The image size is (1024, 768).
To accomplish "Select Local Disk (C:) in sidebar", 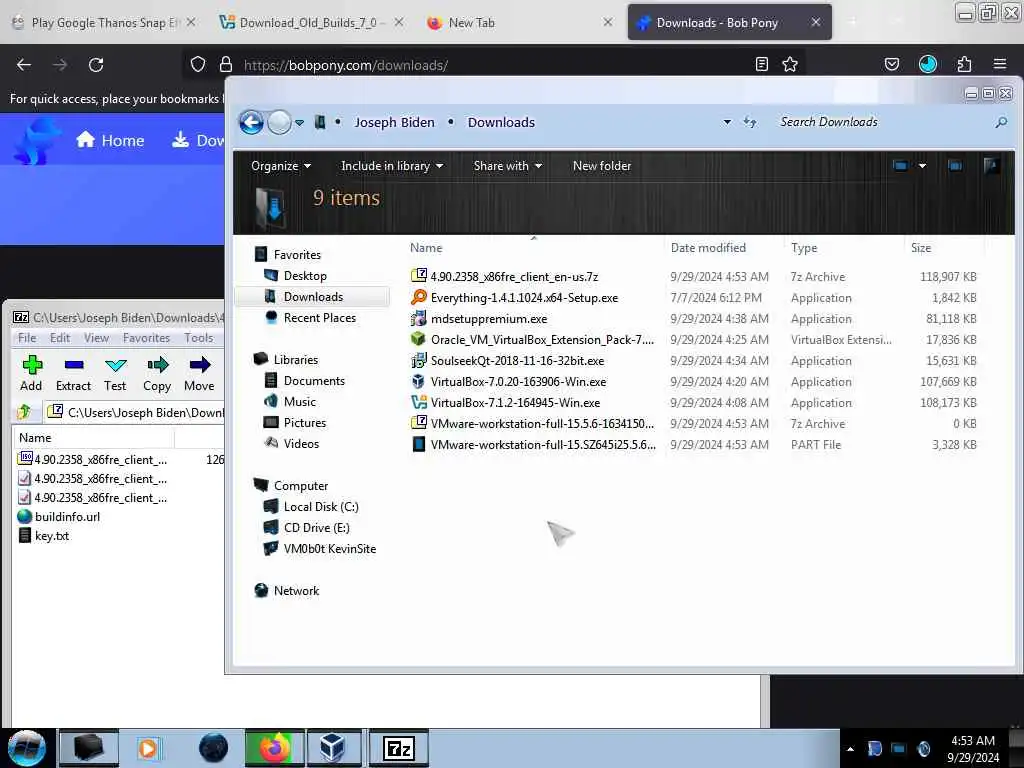I will (x=321, y=506).
